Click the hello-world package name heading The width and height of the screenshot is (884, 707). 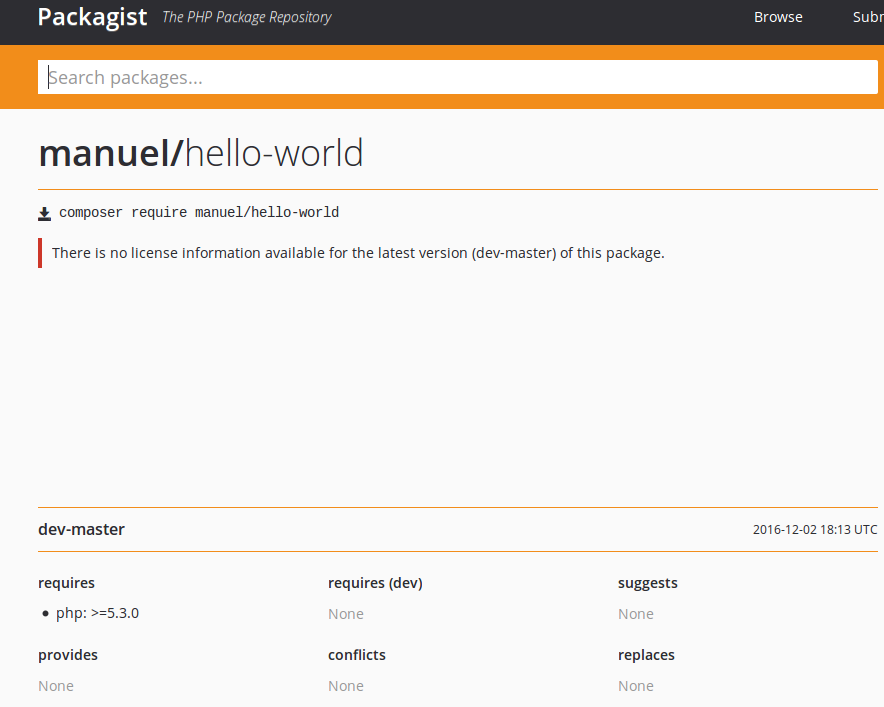pyautogui.click(x=274, y=153)
